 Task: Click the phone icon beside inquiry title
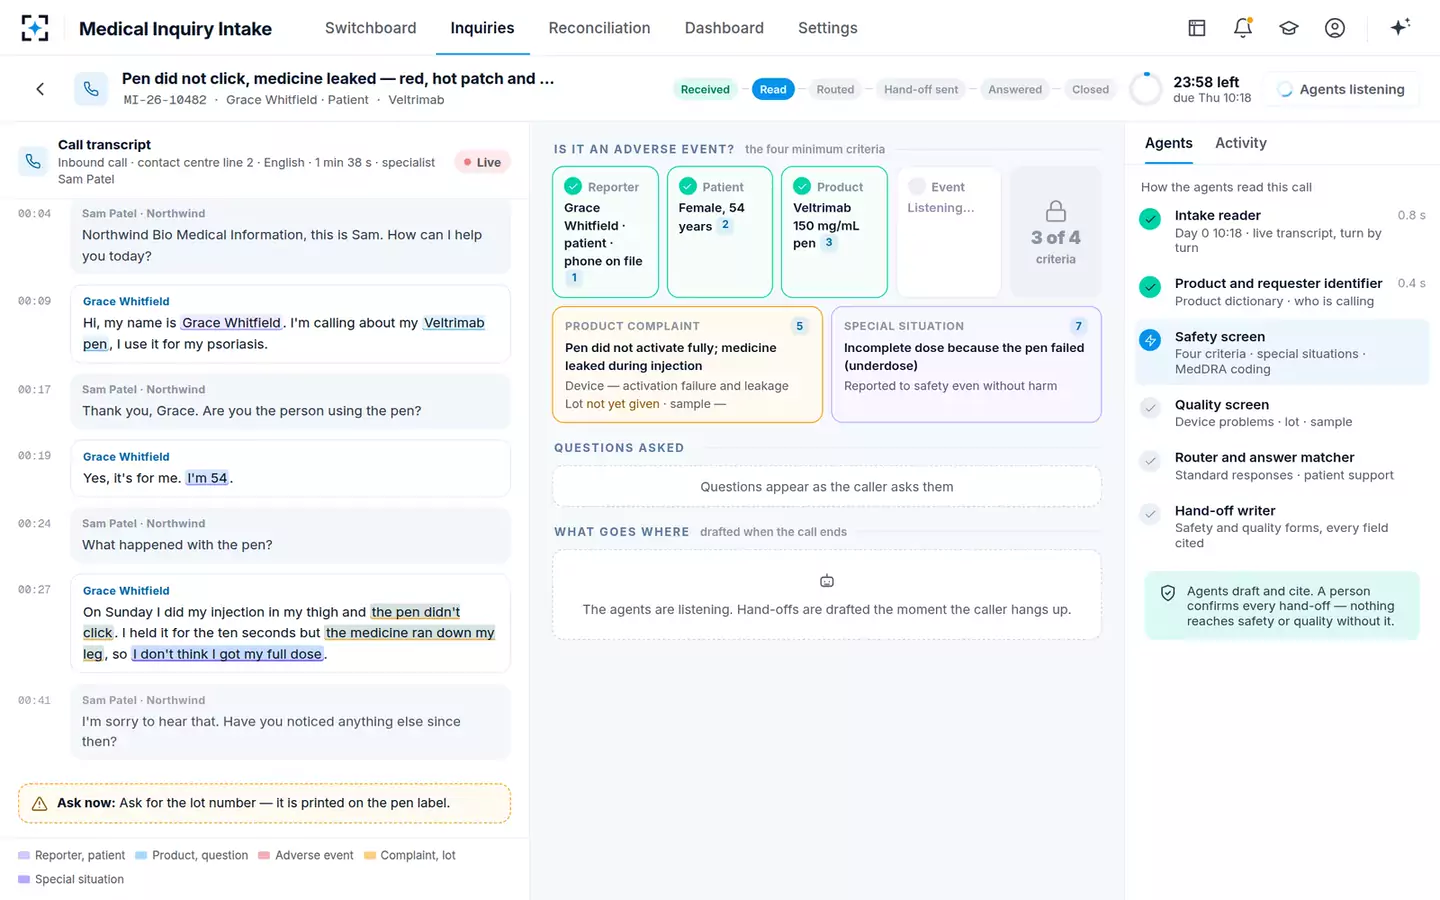click(91, 89)
